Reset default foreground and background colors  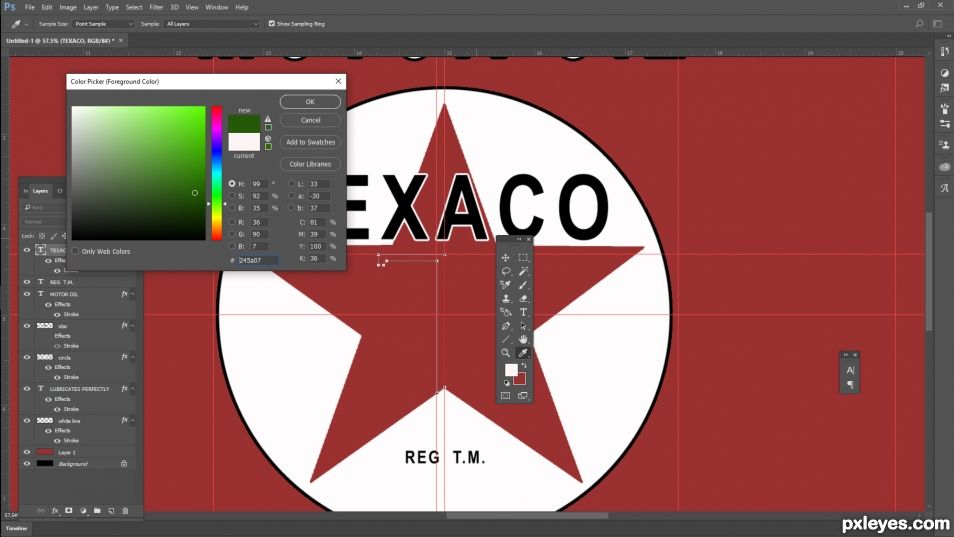click(506, 383)
